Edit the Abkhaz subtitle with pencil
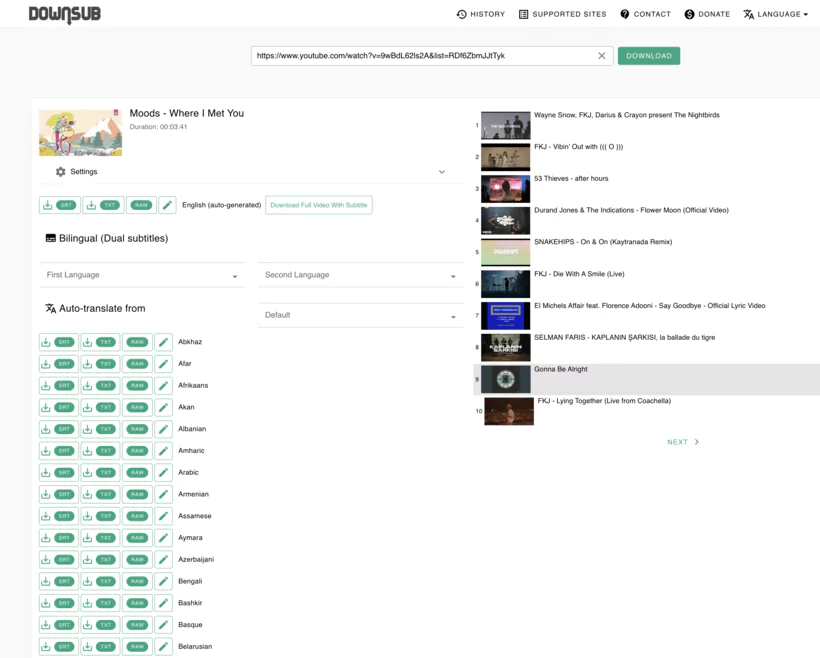This screenshot has height=658, width=820. coord(164,342)
